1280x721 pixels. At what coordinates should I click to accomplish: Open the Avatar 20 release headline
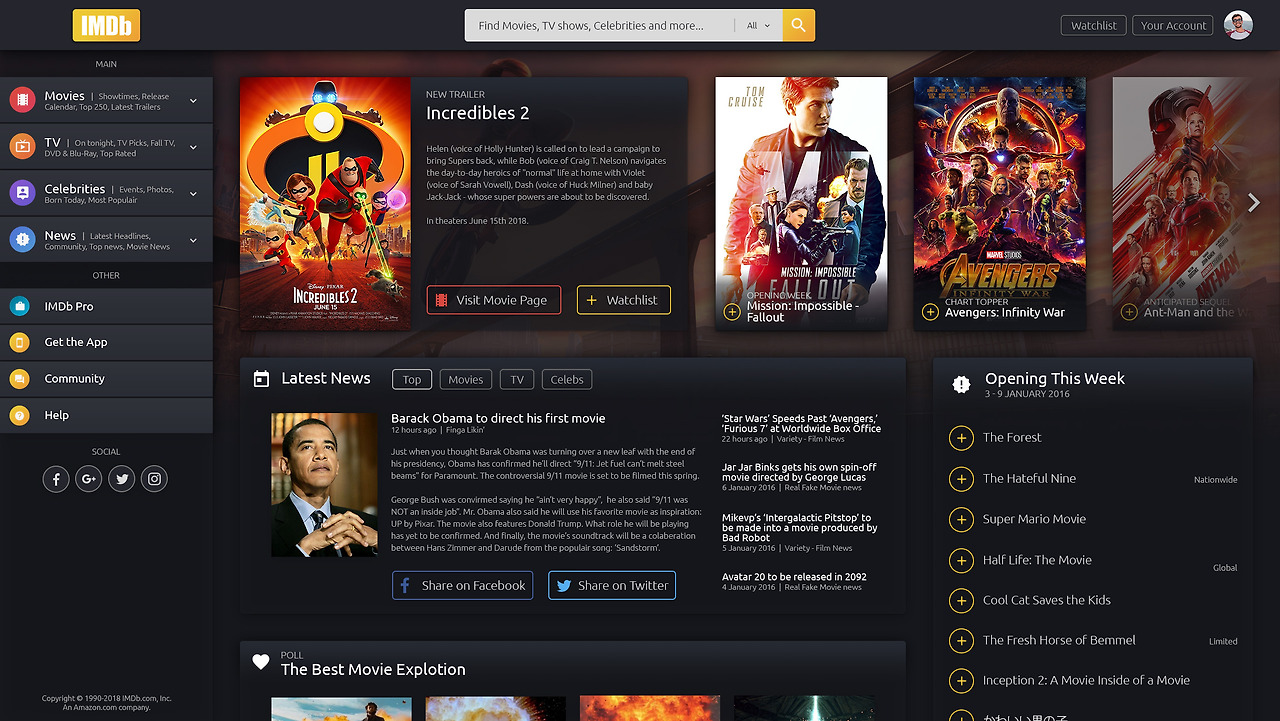point(794,577)
